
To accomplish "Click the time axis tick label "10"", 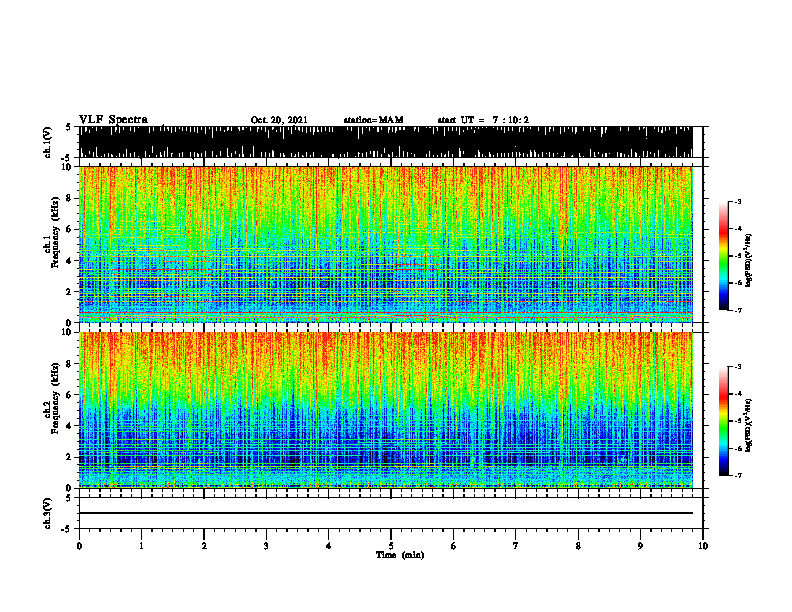I will click(703, 546).
